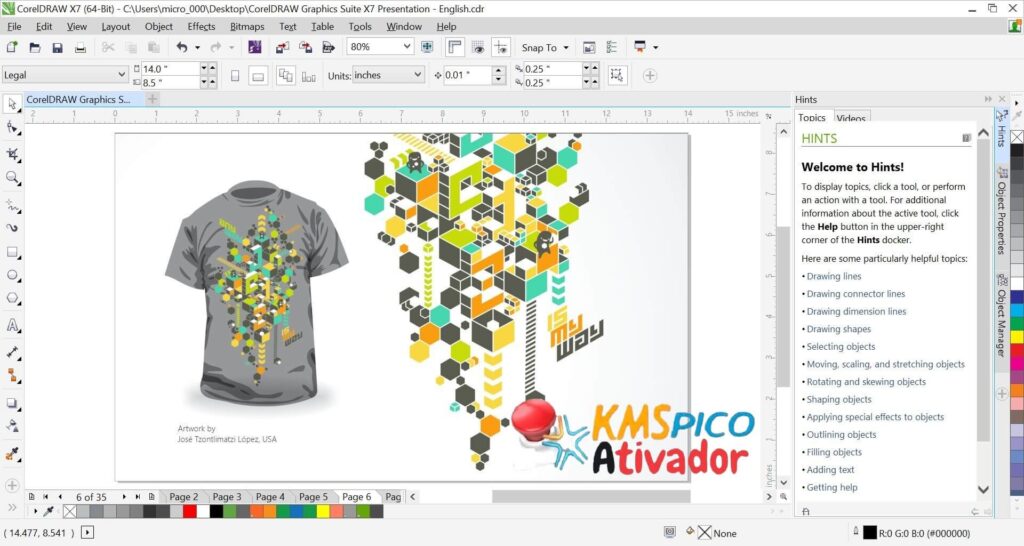Select the Drop Shadow tool
1024x546 pixels.
(12, 403)
